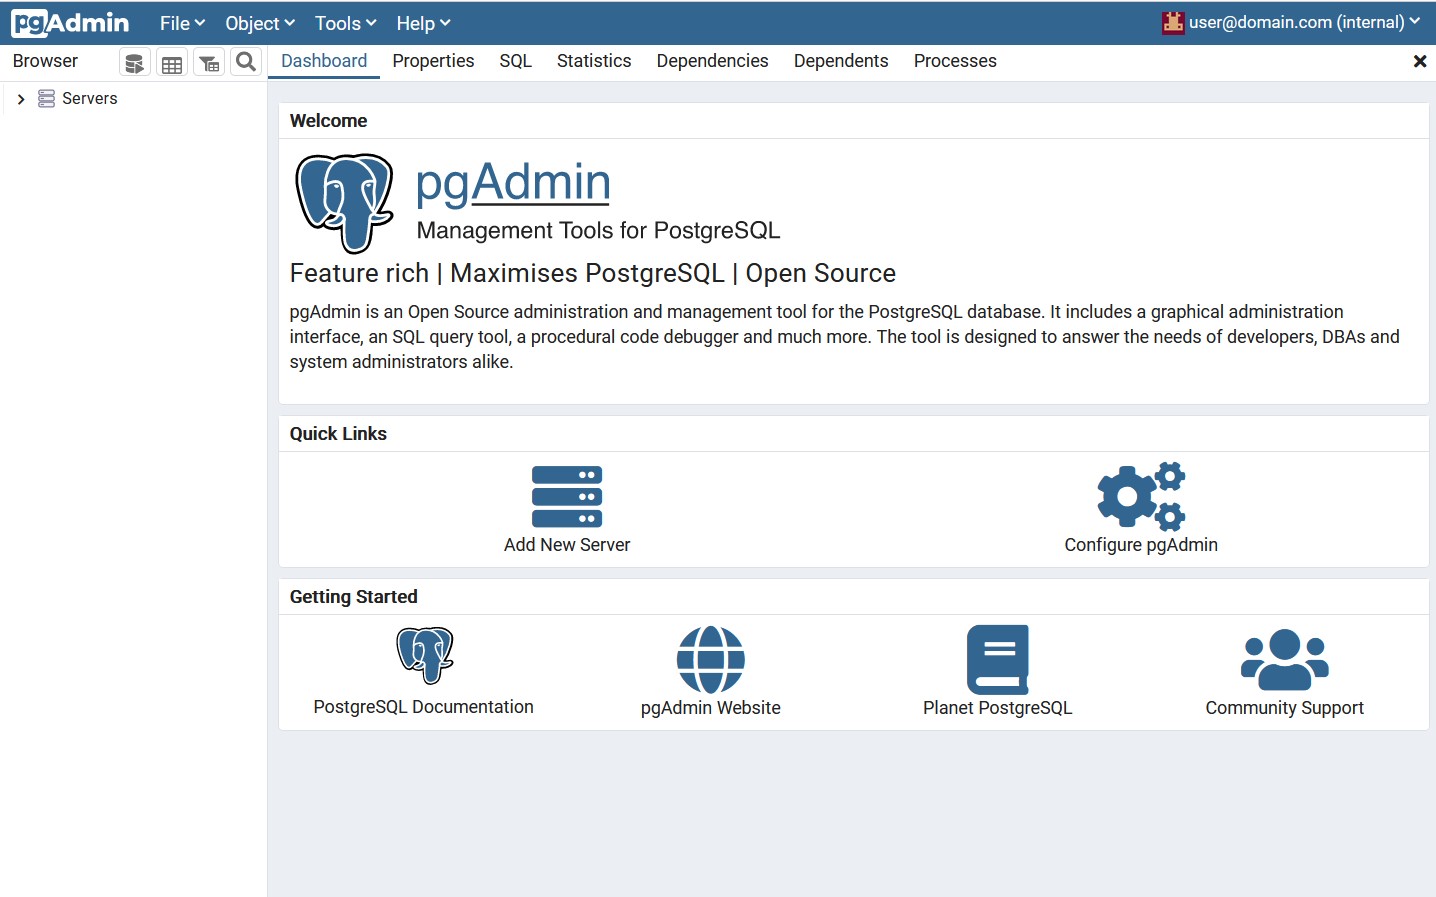Click the Browser panel title

pyautogui.click(x=45, y=61)
